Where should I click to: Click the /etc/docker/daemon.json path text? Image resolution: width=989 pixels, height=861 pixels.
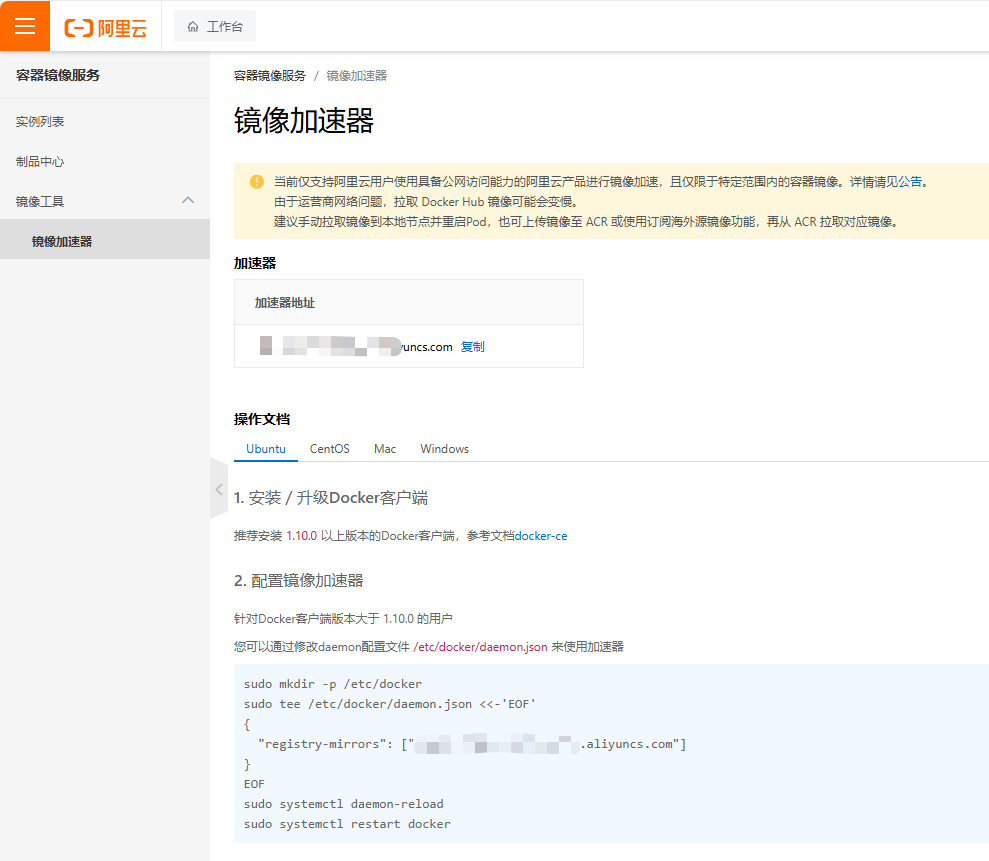point(480,647)
